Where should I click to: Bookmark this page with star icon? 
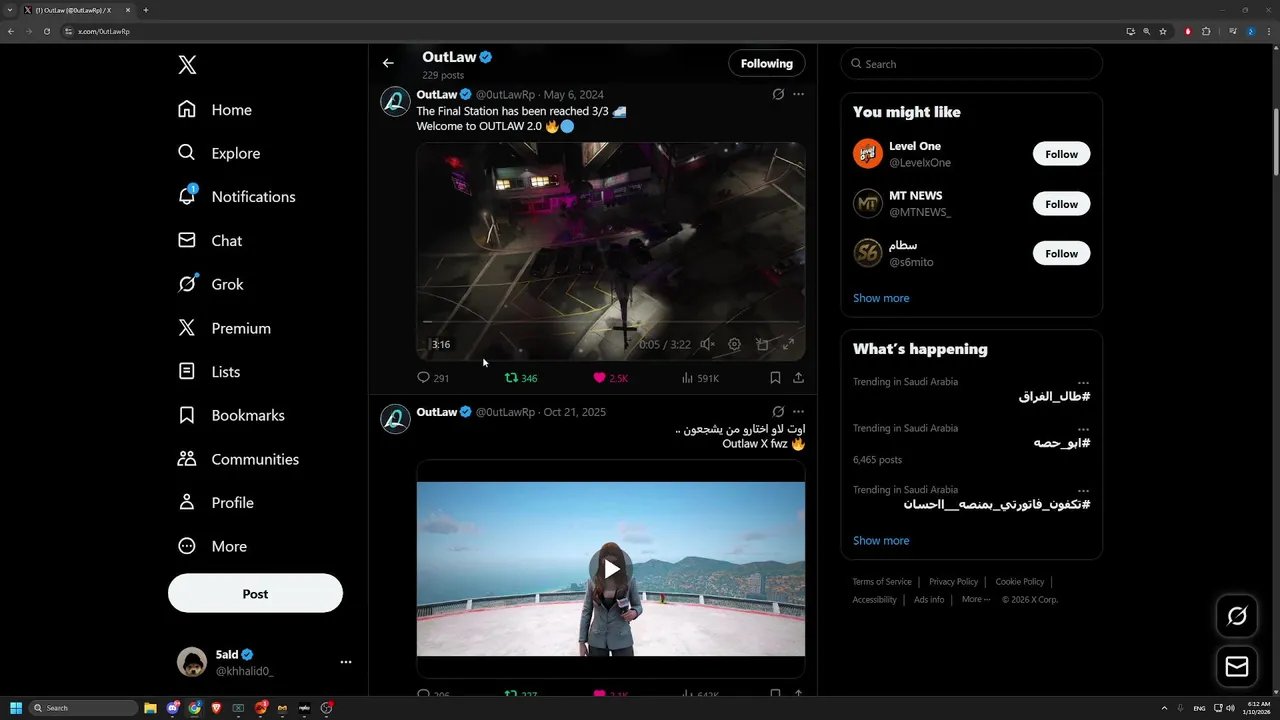coord(1163,31)
